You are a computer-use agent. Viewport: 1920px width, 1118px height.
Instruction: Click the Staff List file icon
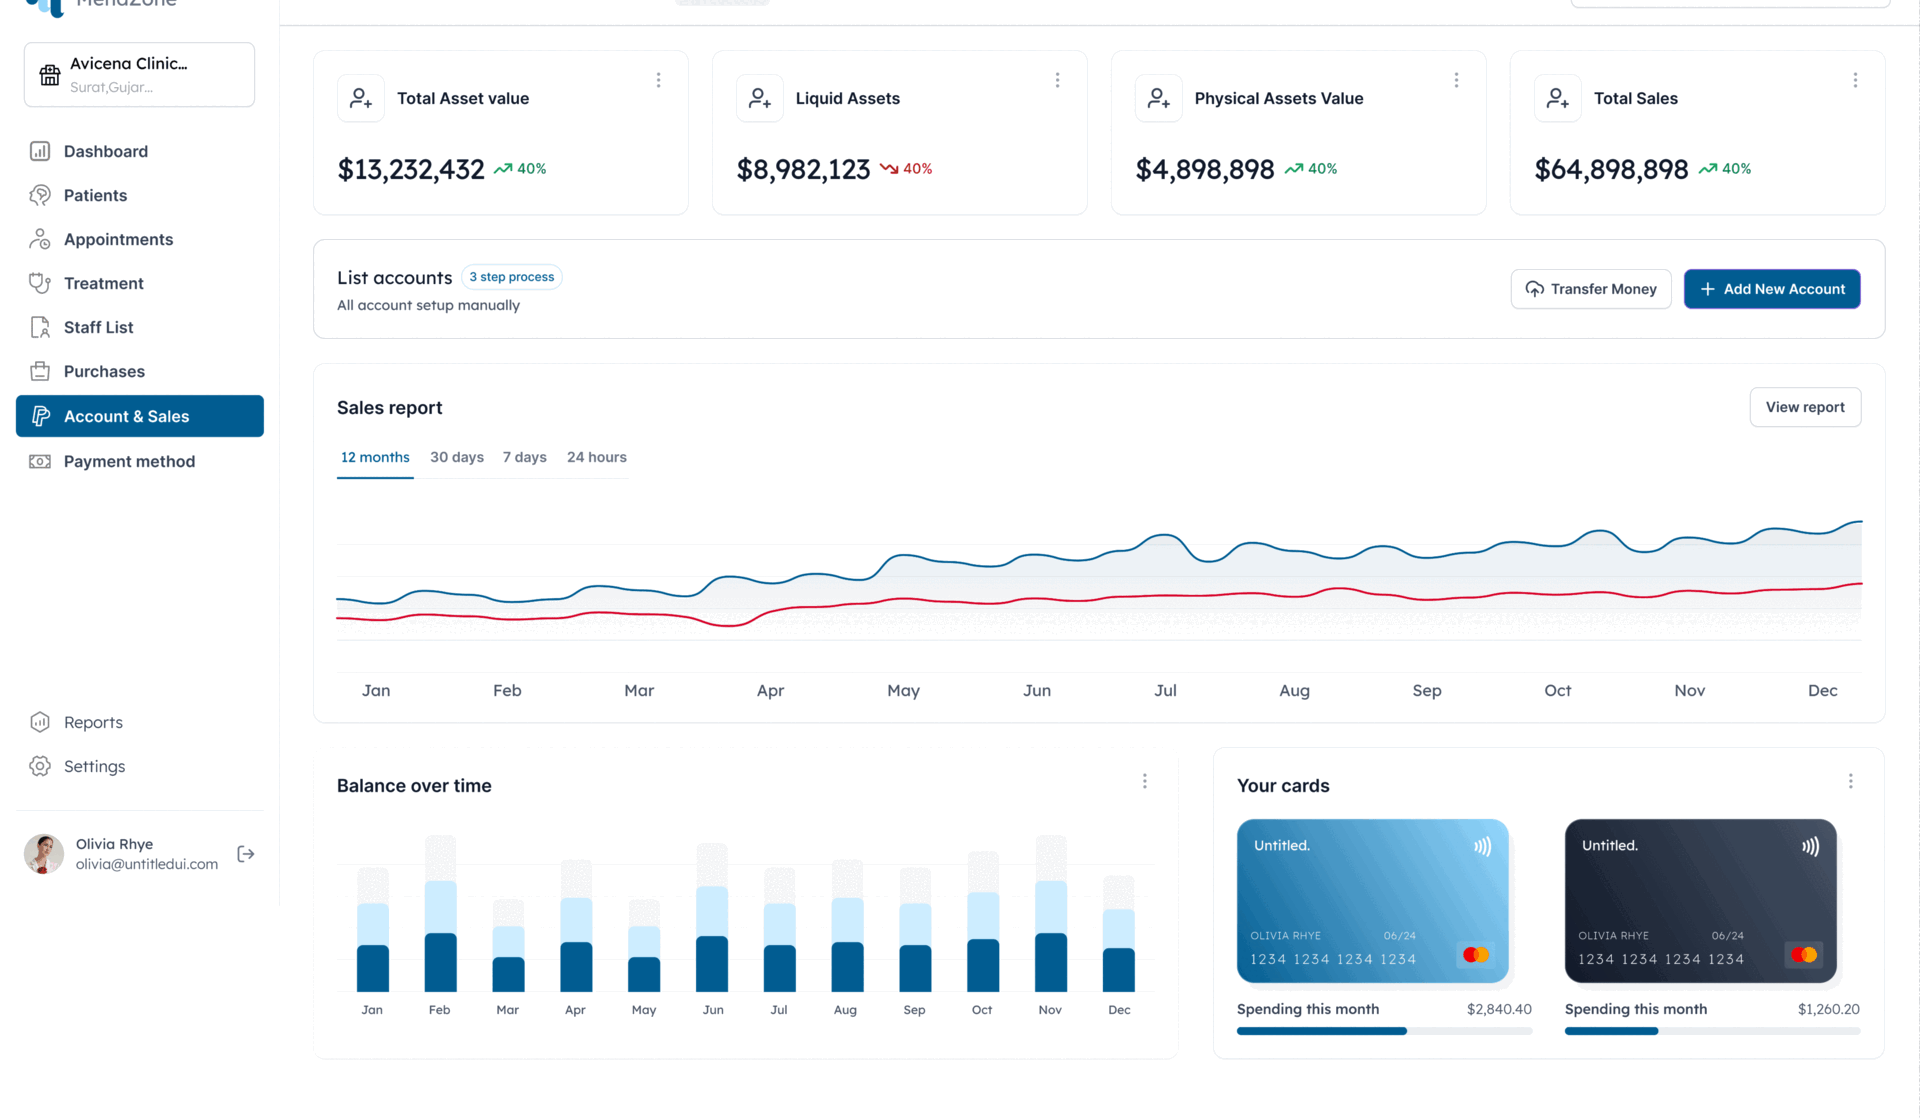pos(40,327)
